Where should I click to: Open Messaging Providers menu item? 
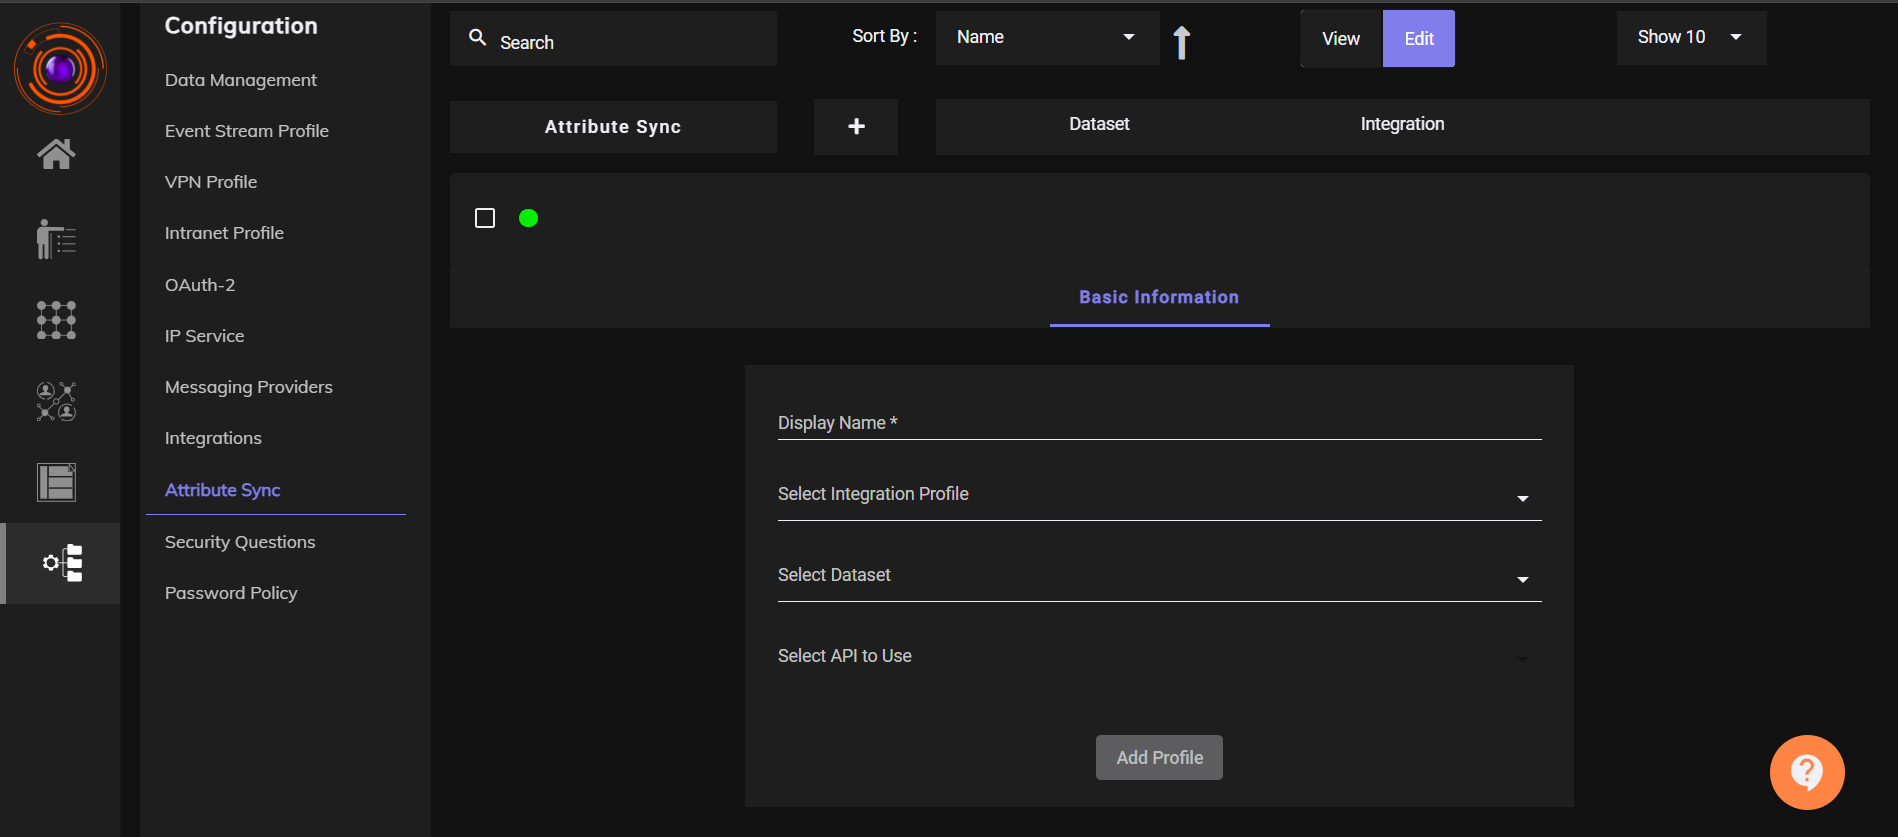click(249, 387)
